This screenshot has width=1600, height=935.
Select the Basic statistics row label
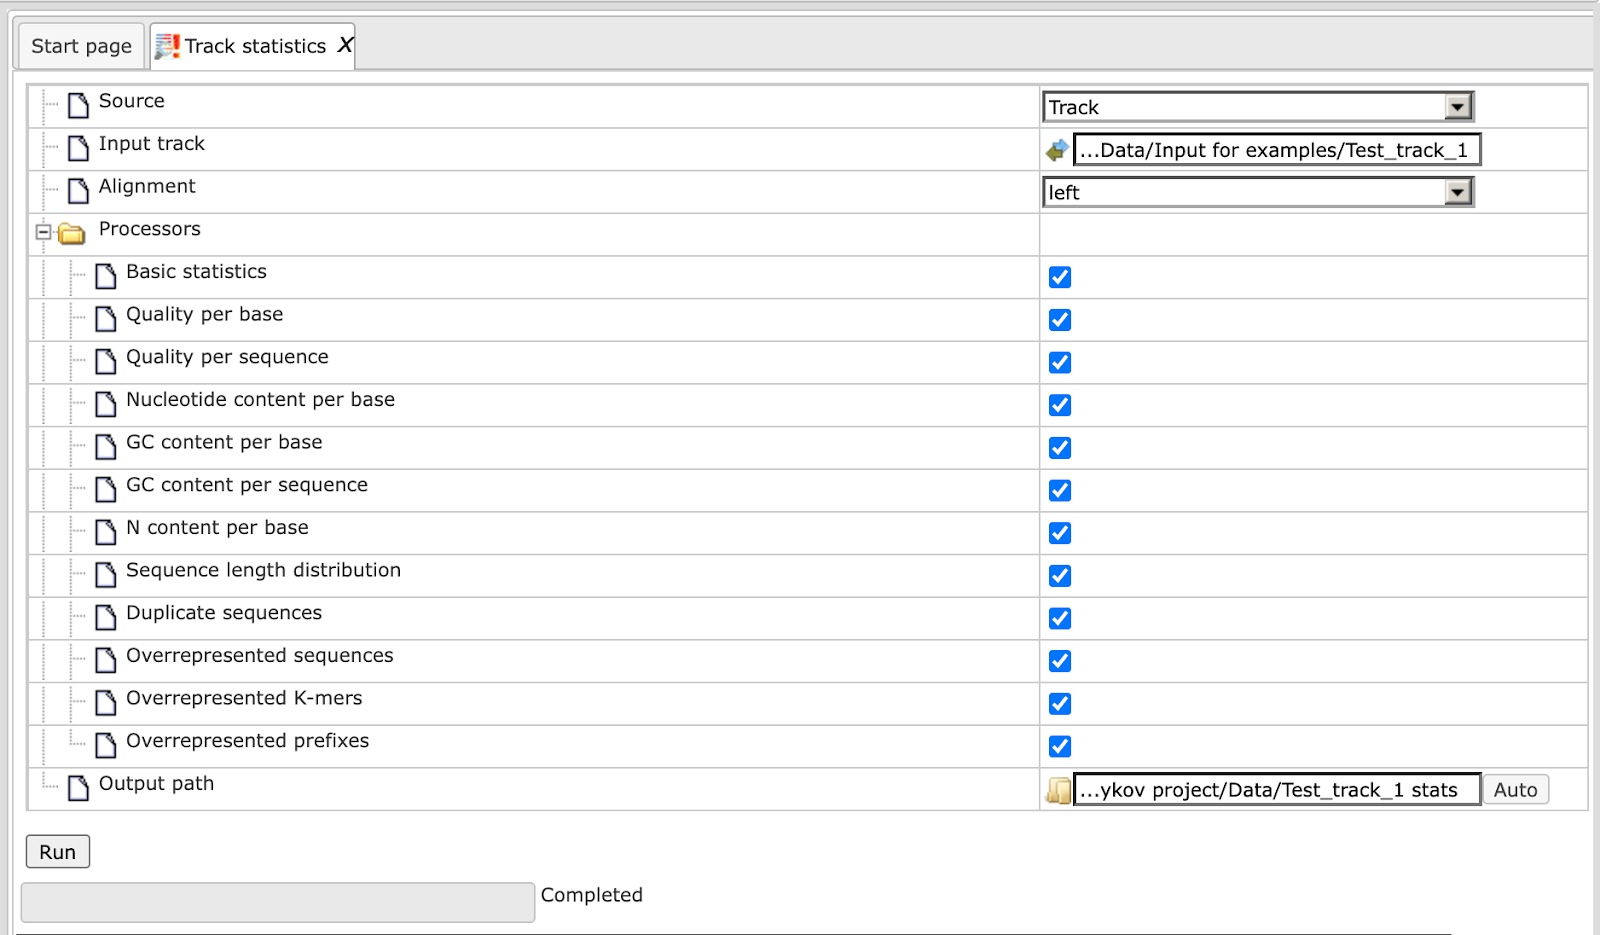(x=197, y=272)
